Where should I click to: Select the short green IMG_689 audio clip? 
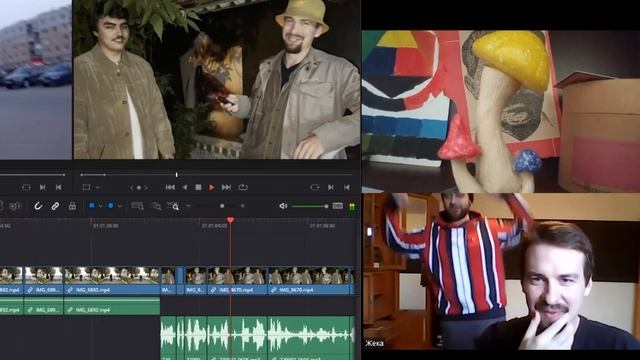point(44,307)
